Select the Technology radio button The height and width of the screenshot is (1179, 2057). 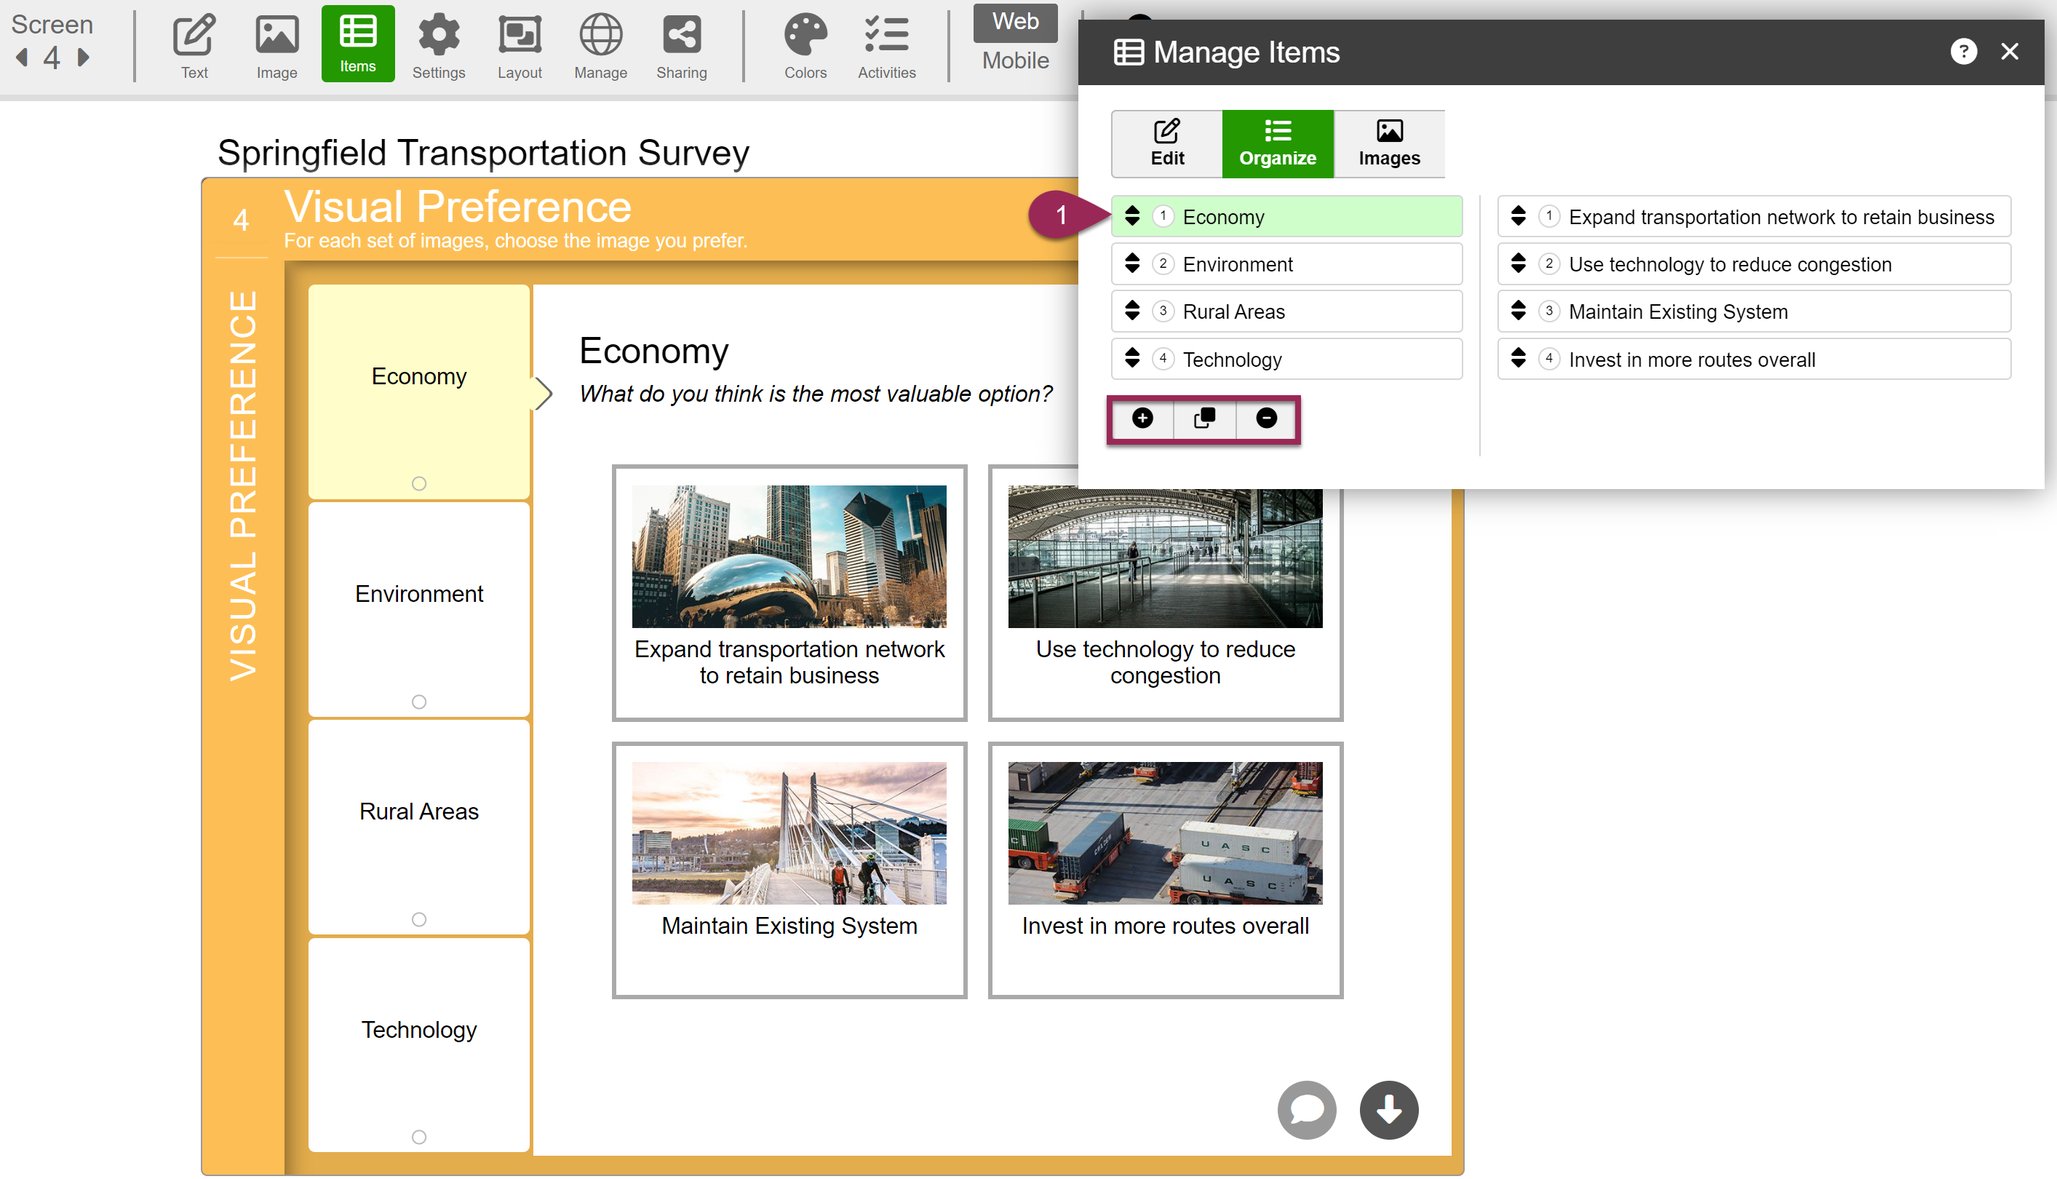coord(419,1137)
